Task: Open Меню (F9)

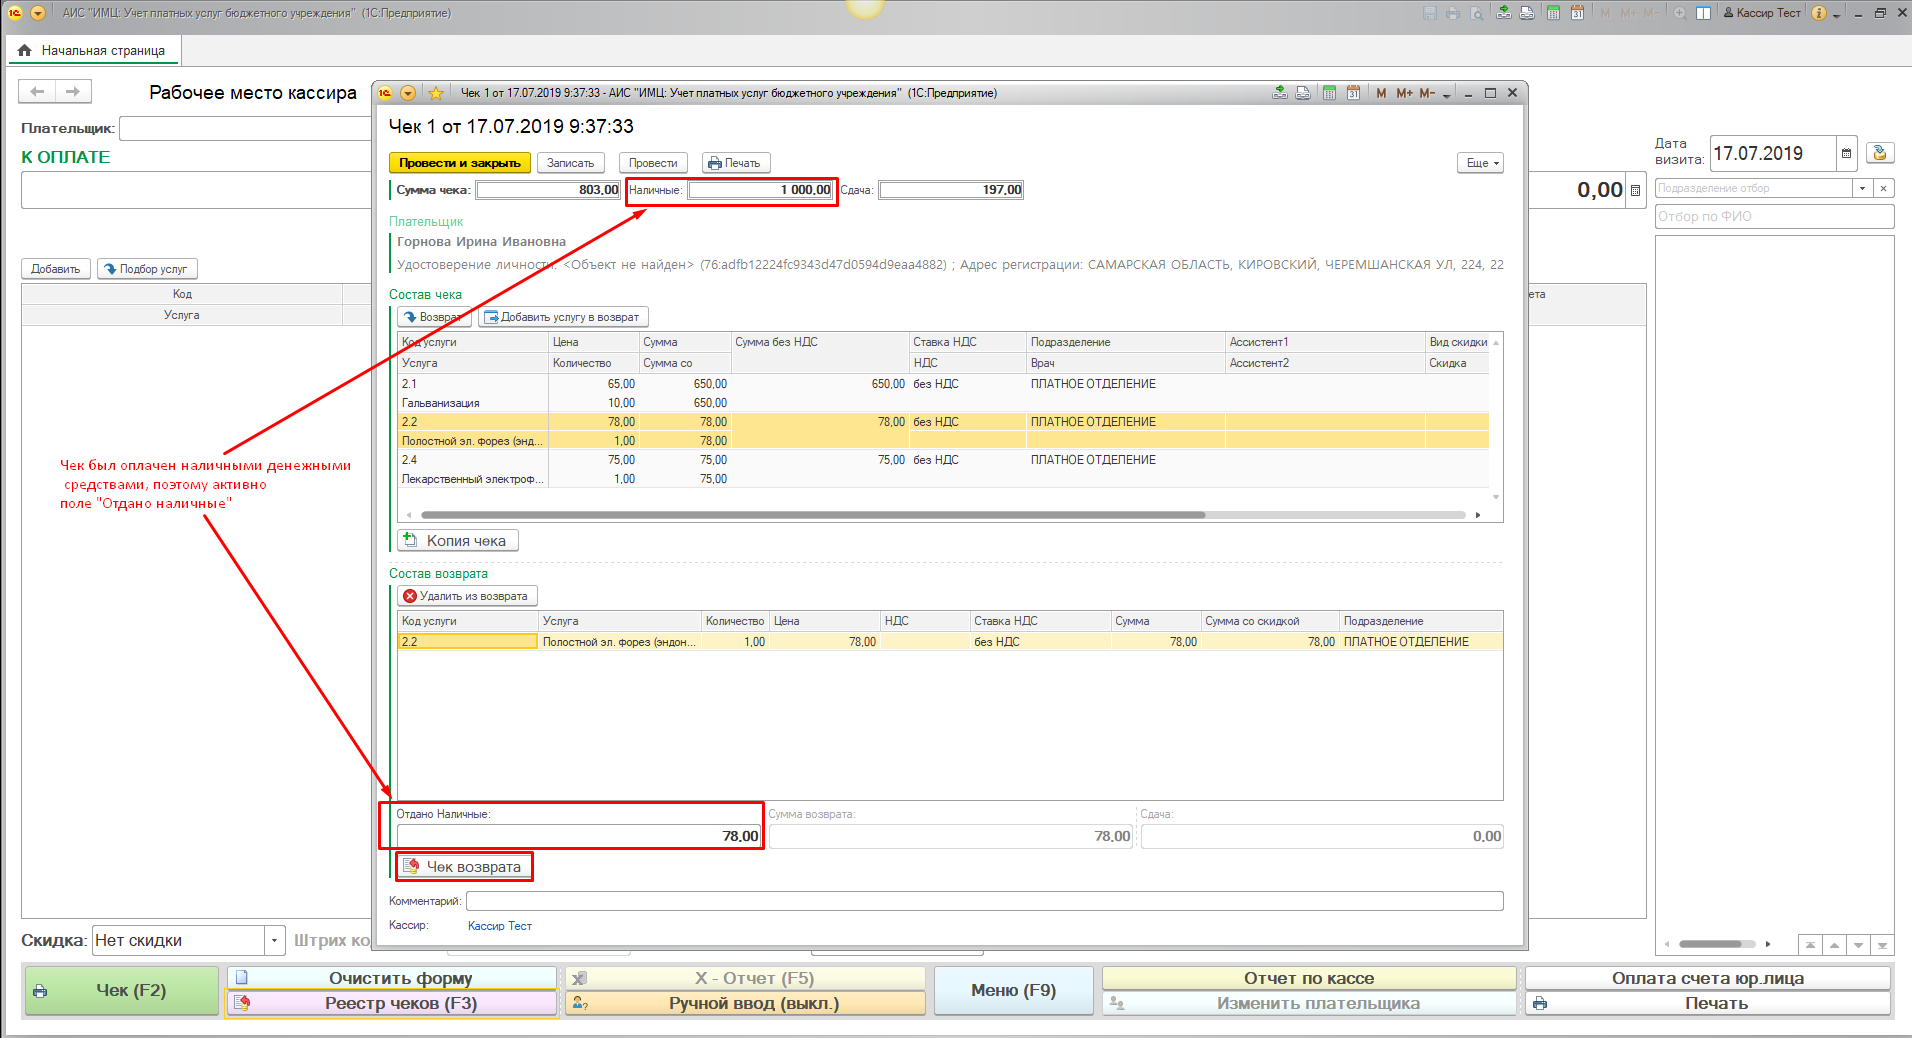Action: 1013,990
